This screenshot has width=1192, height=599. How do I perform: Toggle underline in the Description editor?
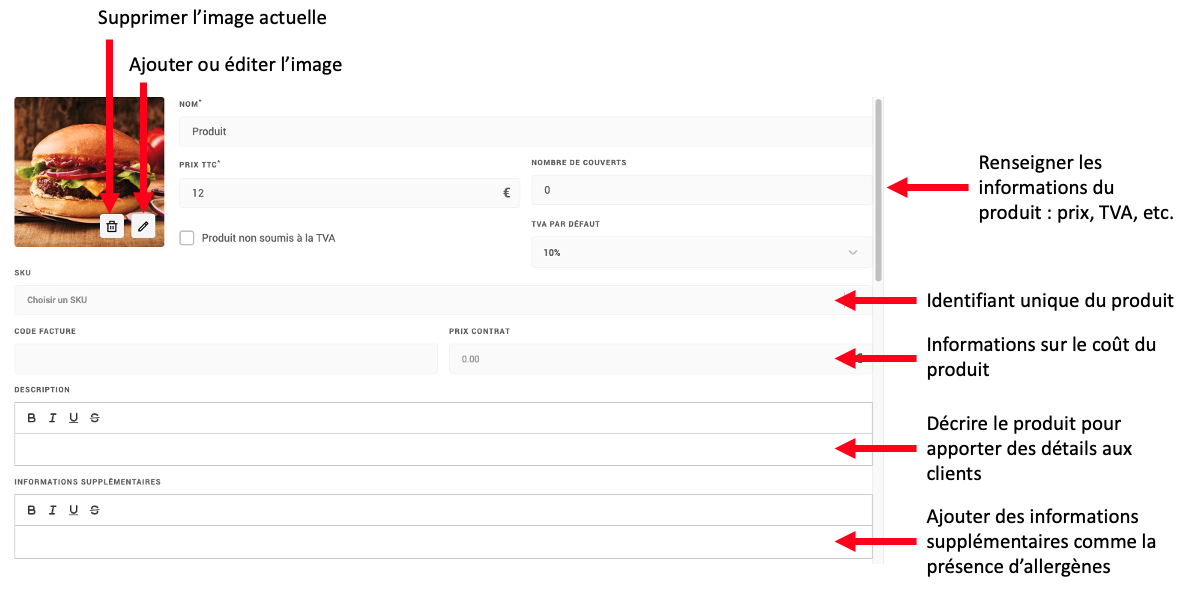(74, 418)
